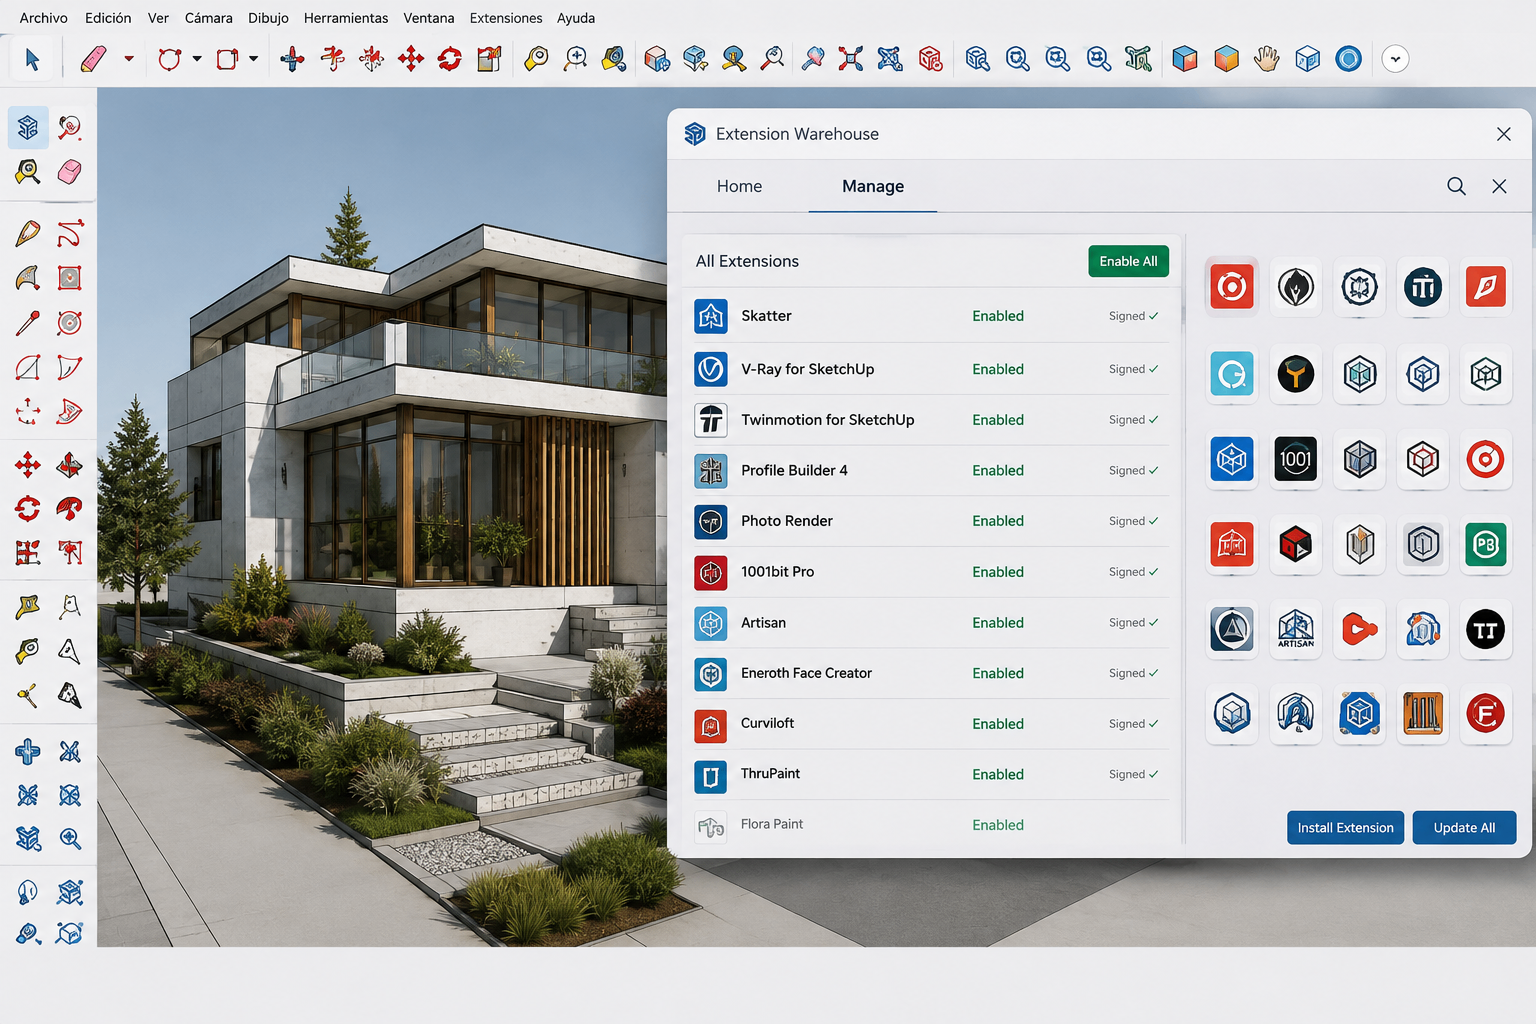Viewport: 1536px width, 1024px height.
Task: Open the dropdown next to the circle tool
Action: [x=197, y=59]
